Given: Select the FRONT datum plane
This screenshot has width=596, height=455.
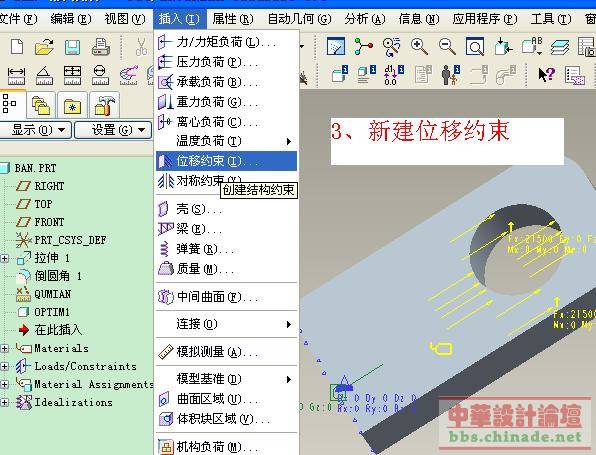Looking at the screenshot, I should 49,222.
